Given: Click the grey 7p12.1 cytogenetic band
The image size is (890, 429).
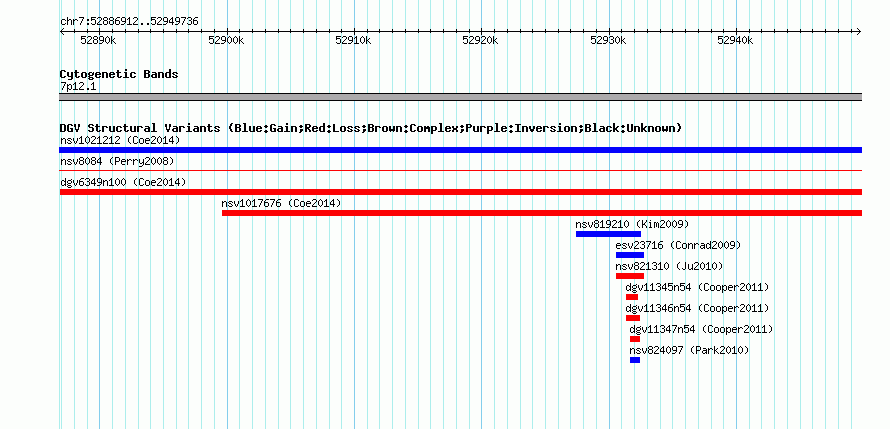Looking at the screenshot, I should coord(460,97).
